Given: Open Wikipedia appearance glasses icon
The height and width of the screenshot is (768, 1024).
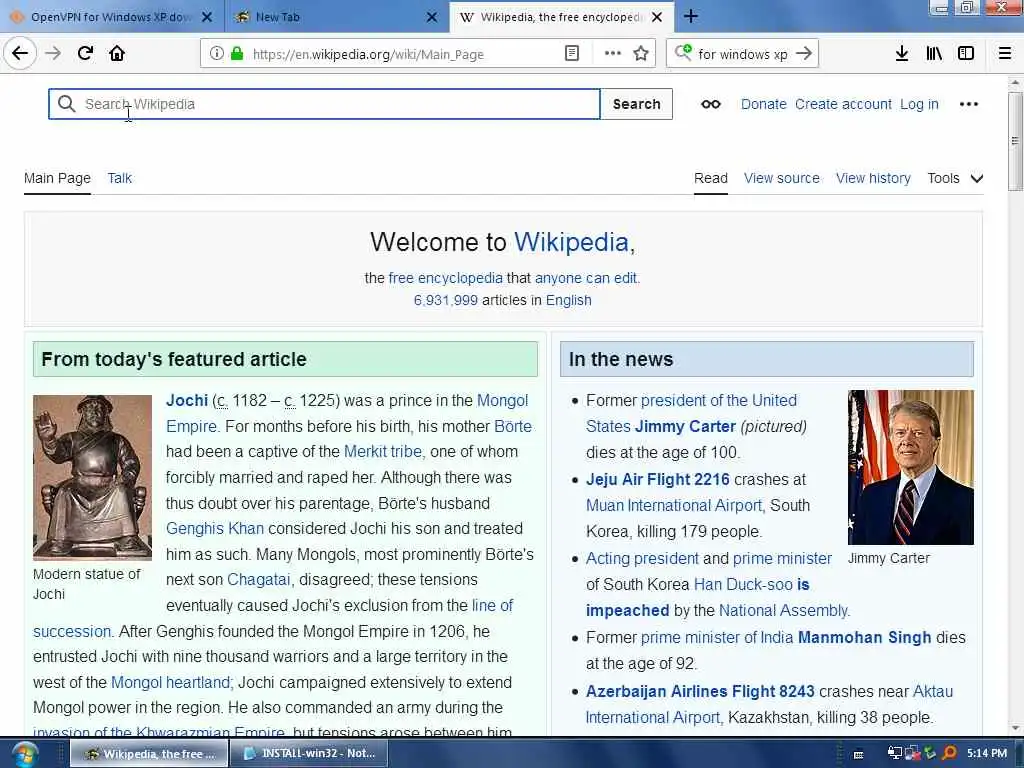Looking at the screenshot, I should click(711, 104).
